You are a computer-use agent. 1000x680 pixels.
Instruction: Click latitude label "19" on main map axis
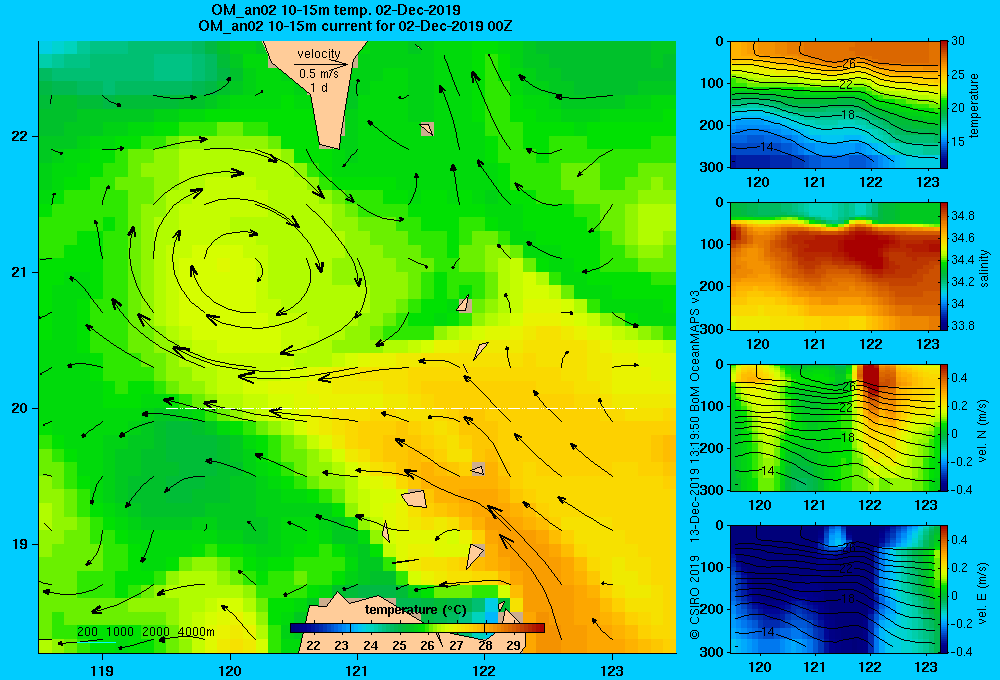coord(19,543)
